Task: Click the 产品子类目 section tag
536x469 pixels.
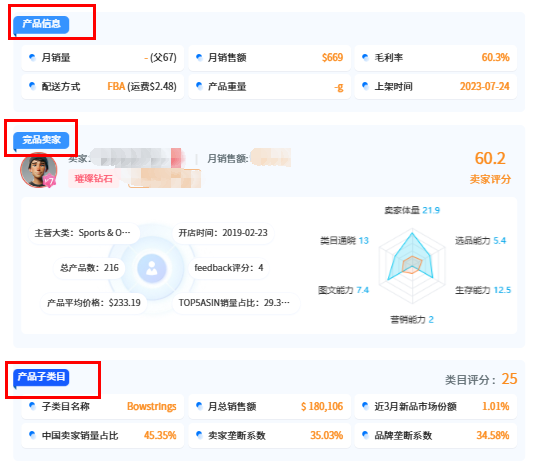Action: [x=41, y=377]
